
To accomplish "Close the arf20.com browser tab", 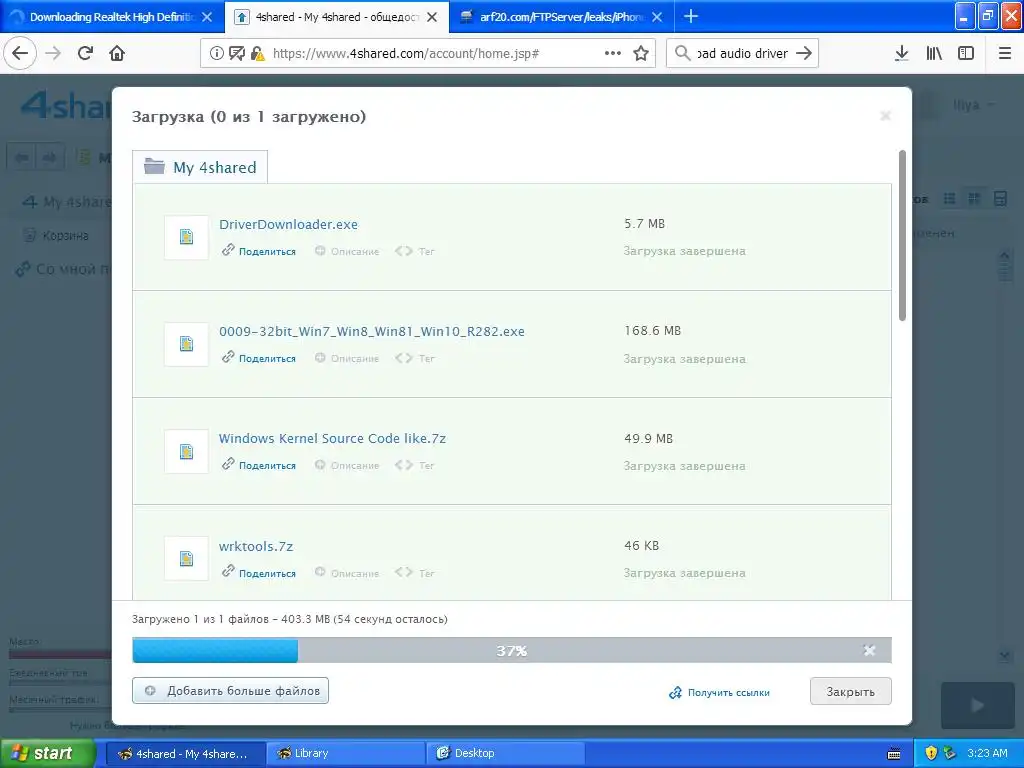I will pyautogui.click(x=657, y=17).
